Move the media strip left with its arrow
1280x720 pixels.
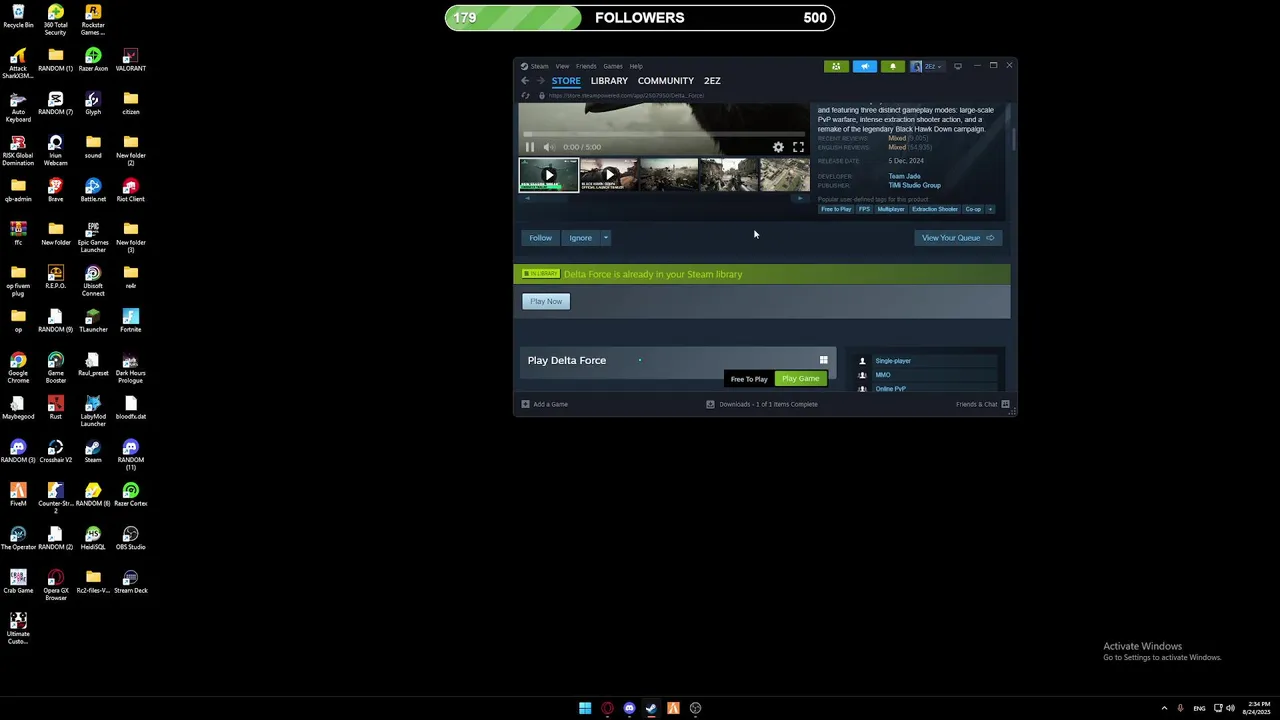[528, 199]
